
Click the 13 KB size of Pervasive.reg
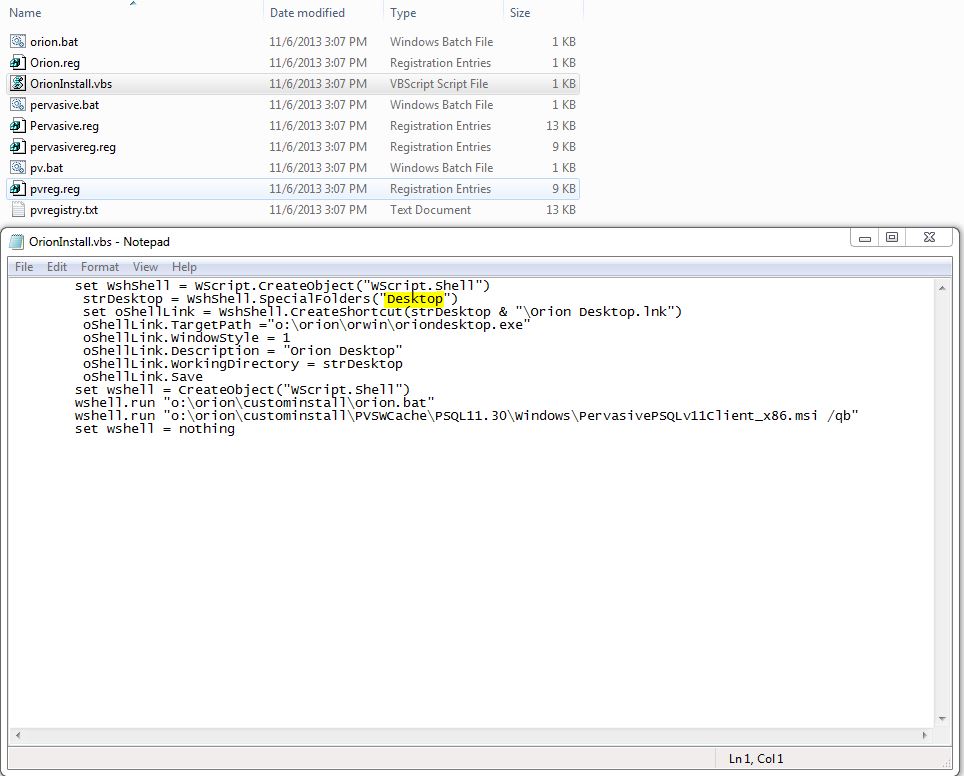[x=561, y=125]
